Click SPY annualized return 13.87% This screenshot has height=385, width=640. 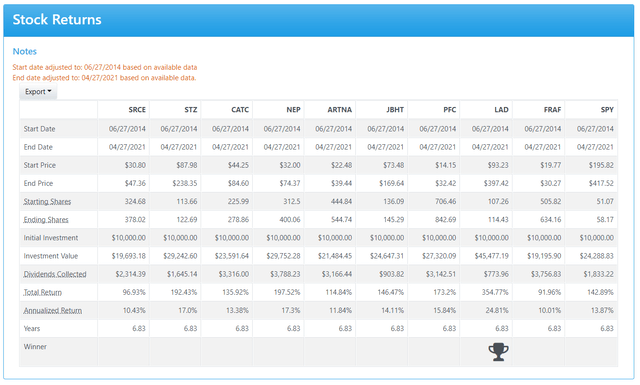(602, 311)
